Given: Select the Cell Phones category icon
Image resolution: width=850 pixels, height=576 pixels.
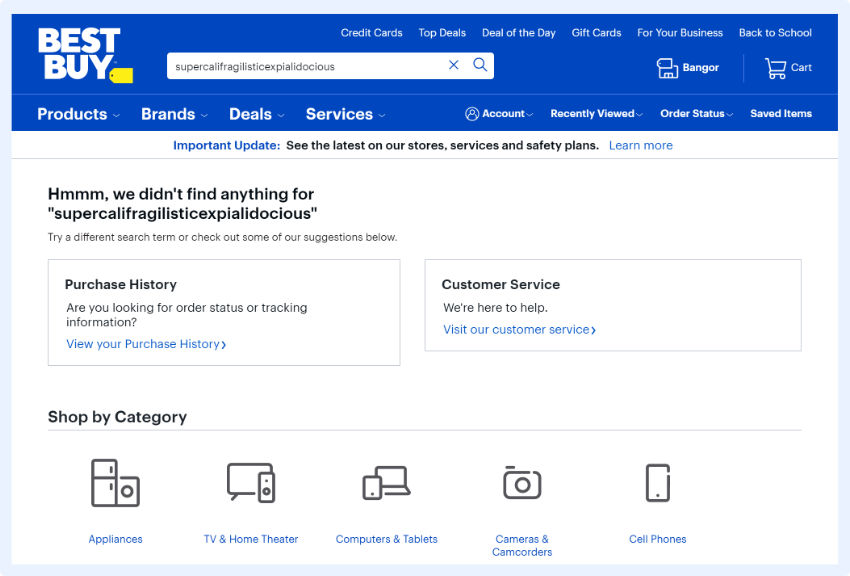Looking at the screenshot, I should pos(657,483).
